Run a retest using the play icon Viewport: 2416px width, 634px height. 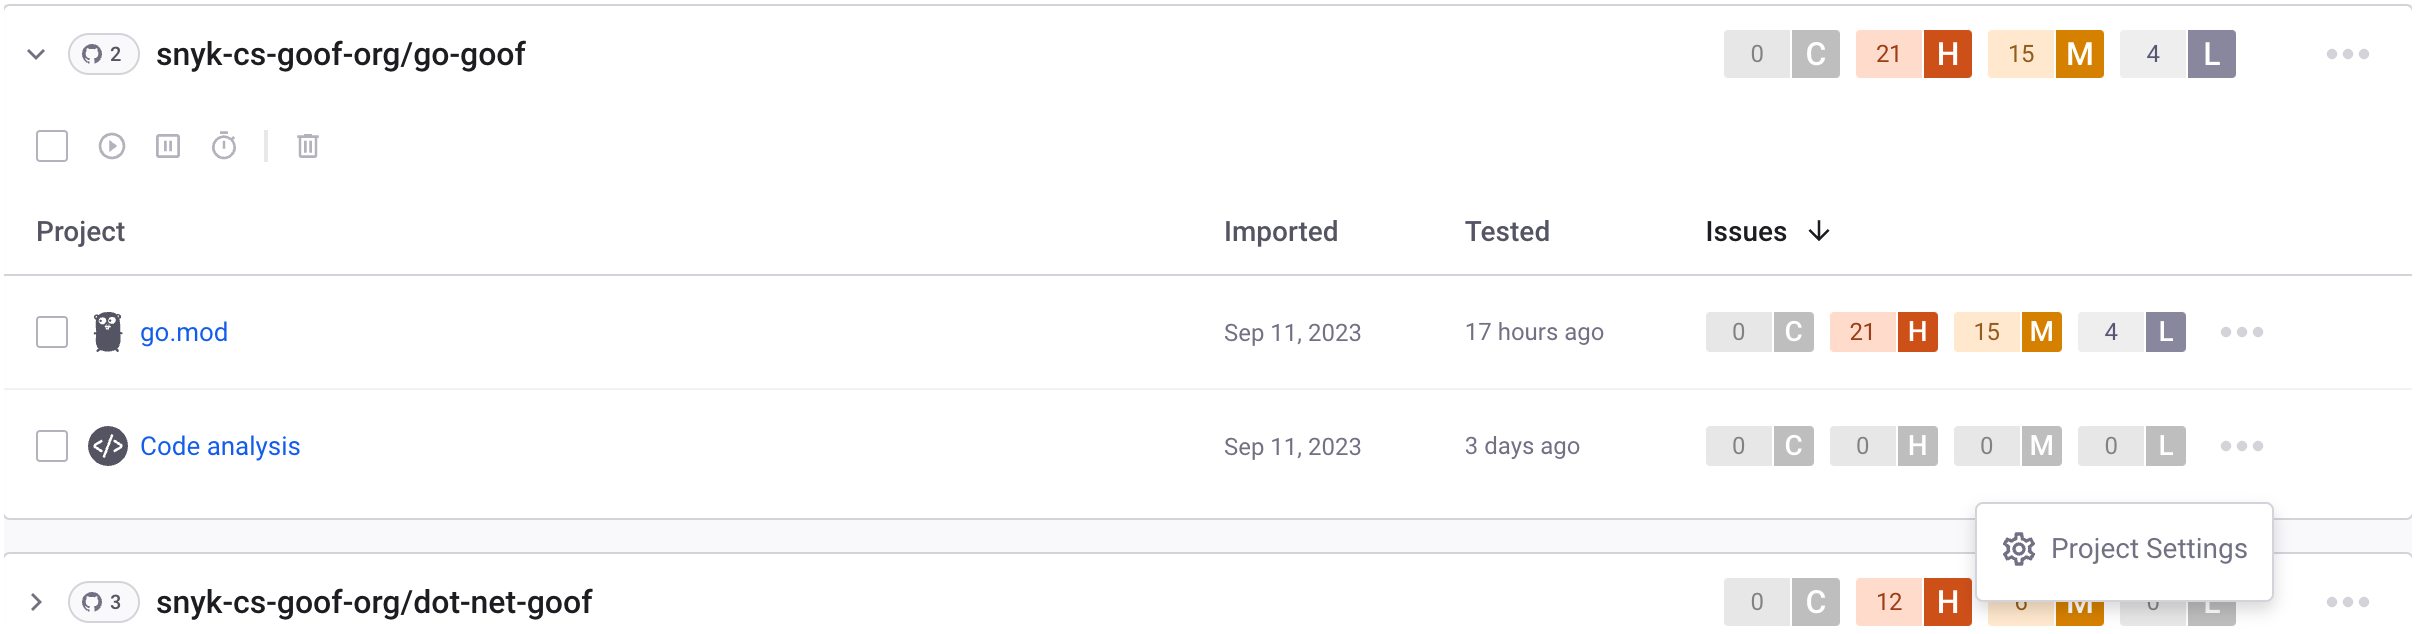(110, 146)
